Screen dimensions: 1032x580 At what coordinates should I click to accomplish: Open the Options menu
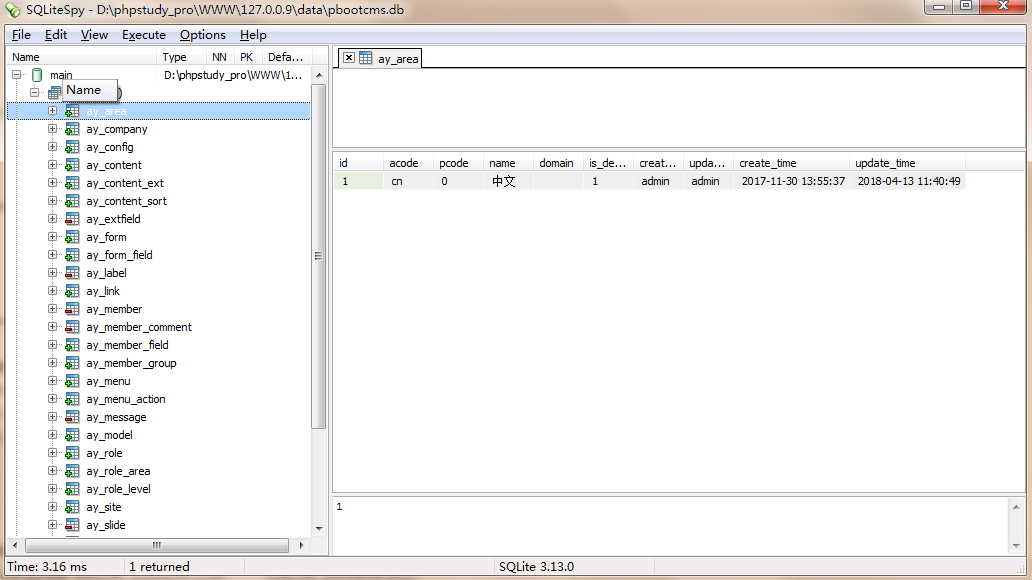pos(202,35)
